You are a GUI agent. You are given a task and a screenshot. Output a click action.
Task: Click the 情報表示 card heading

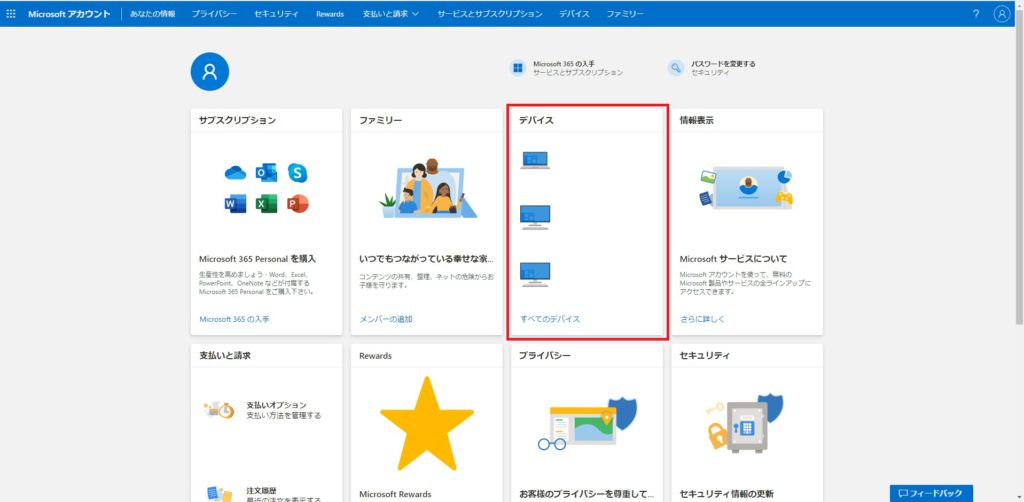(x=697, y=120)
